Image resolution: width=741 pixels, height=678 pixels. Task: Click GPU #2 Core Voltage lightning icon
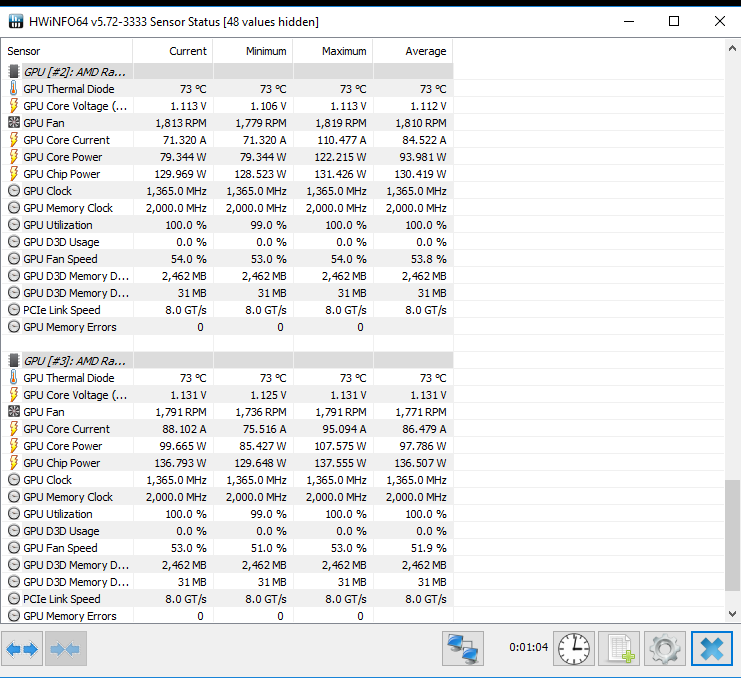coord(14,105)
